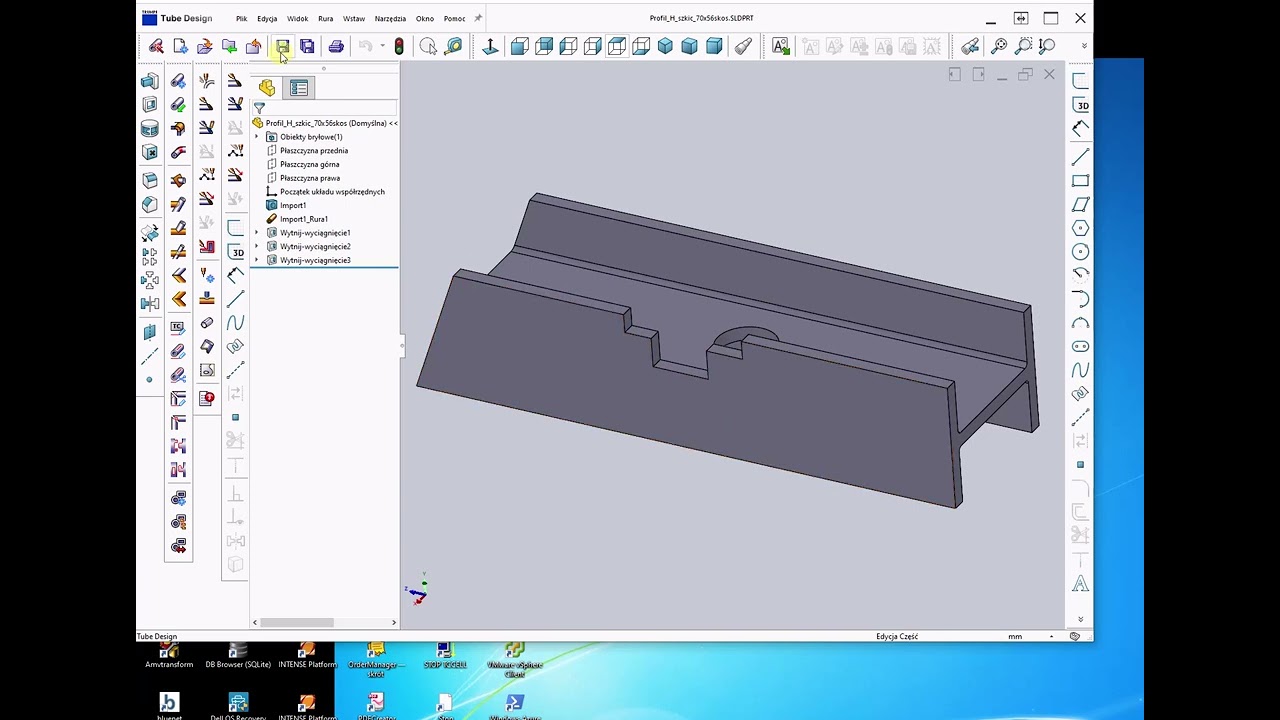Open the Text tool in right toolbar
Viewport: 1280px width, 720px height.
[1080, 583]
